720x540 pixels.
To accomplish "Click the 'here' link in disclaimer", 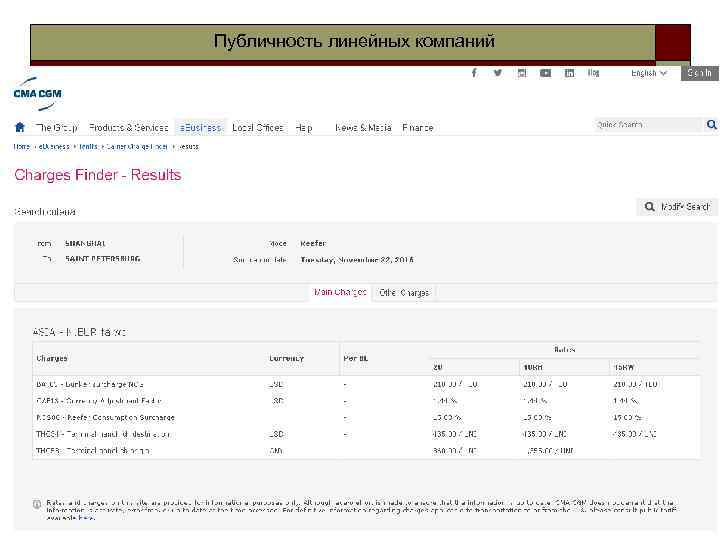I will click(x=86, y=518).
